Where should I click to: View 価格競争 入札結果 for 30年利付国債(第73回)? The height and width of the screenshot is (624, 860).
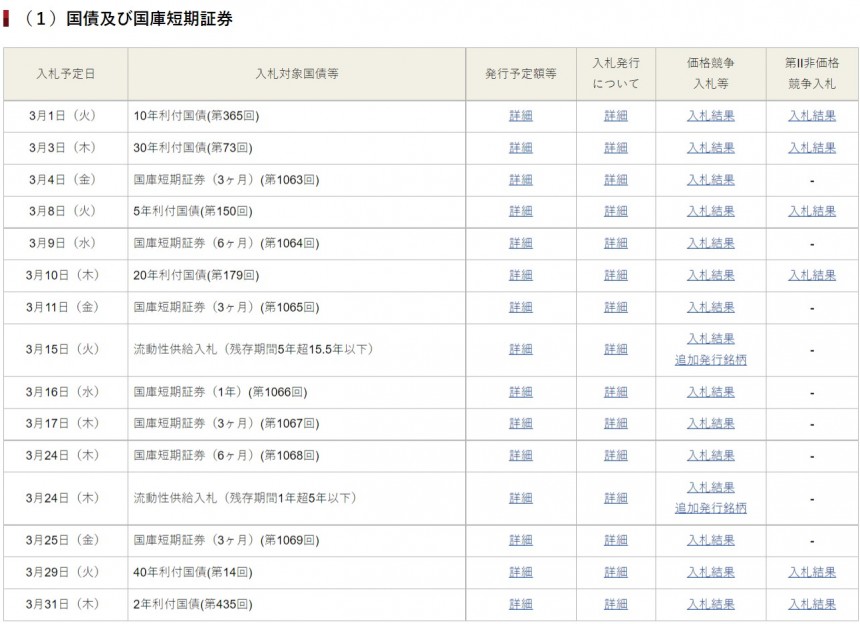(710, 148)
